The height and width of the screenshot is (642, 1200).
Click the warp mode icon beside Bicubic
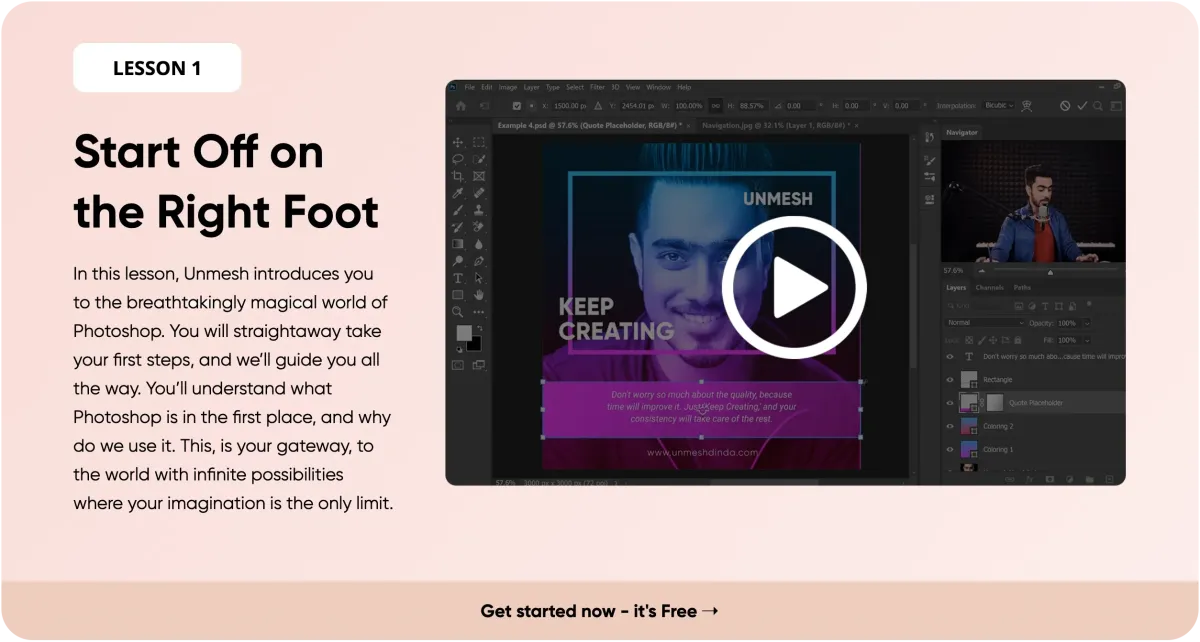coord(1027,105)
